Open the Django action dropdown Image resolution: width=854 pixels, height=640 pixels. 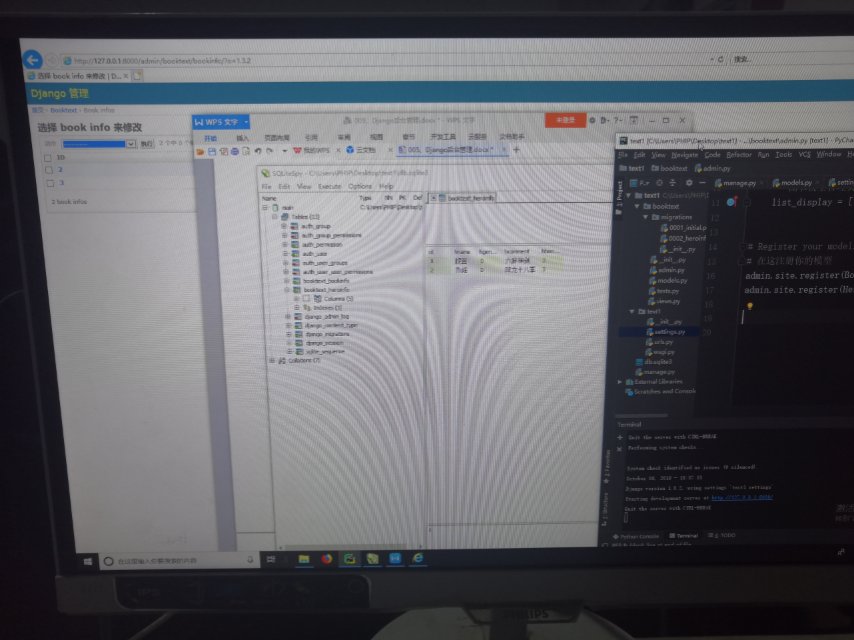tap(99, 144)
